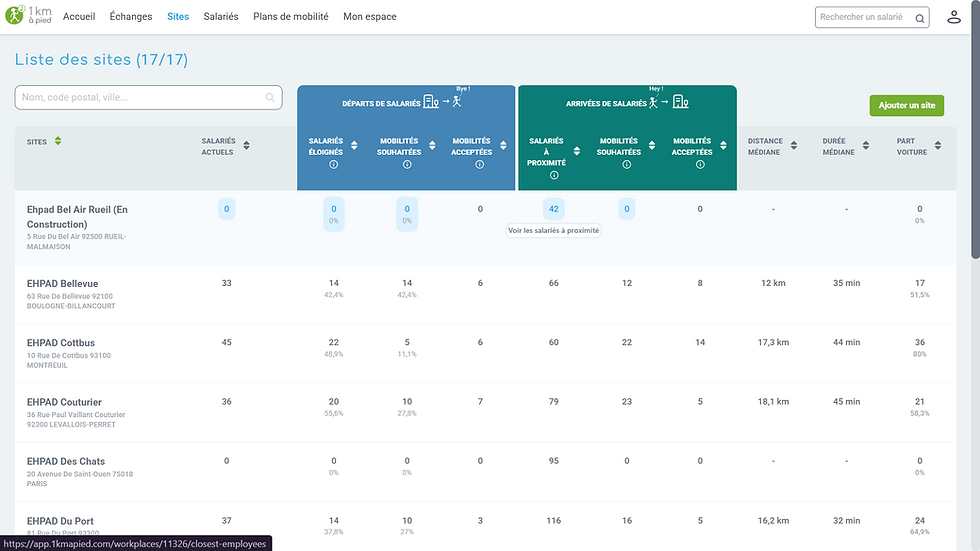This screenshot has width=980, height=551.
Task: Sort by Durée médiane column
Action: click(x=866, y=146)
